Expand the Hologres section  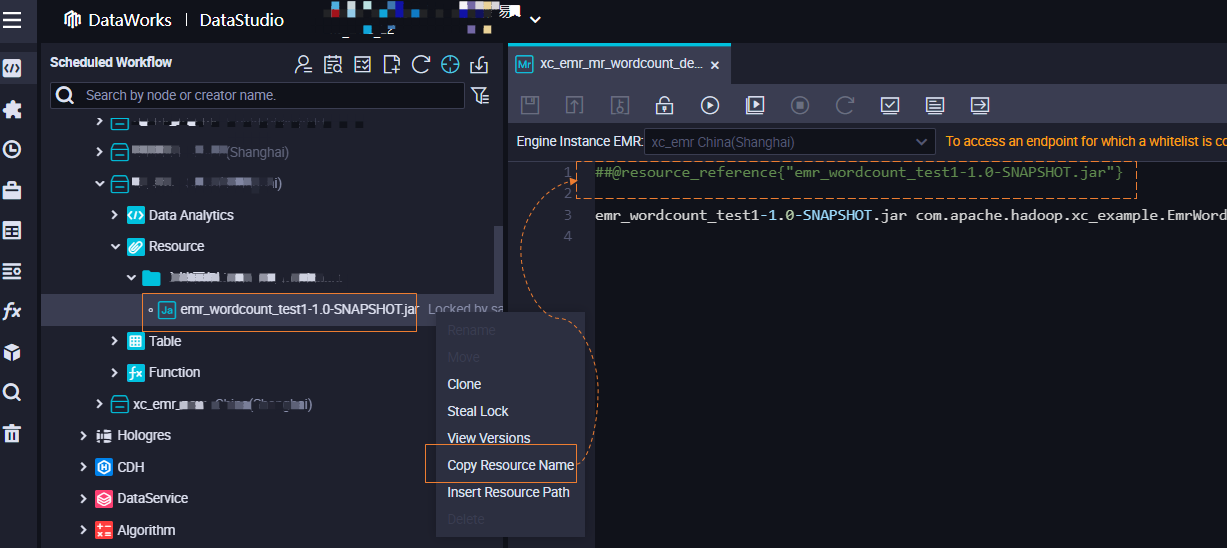pyautogui.click(x=83, y=435)
